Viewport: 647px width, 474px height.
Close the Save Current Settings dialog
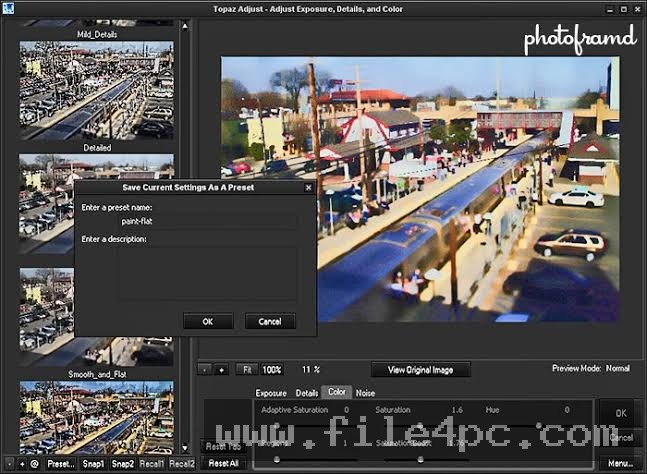308,188
